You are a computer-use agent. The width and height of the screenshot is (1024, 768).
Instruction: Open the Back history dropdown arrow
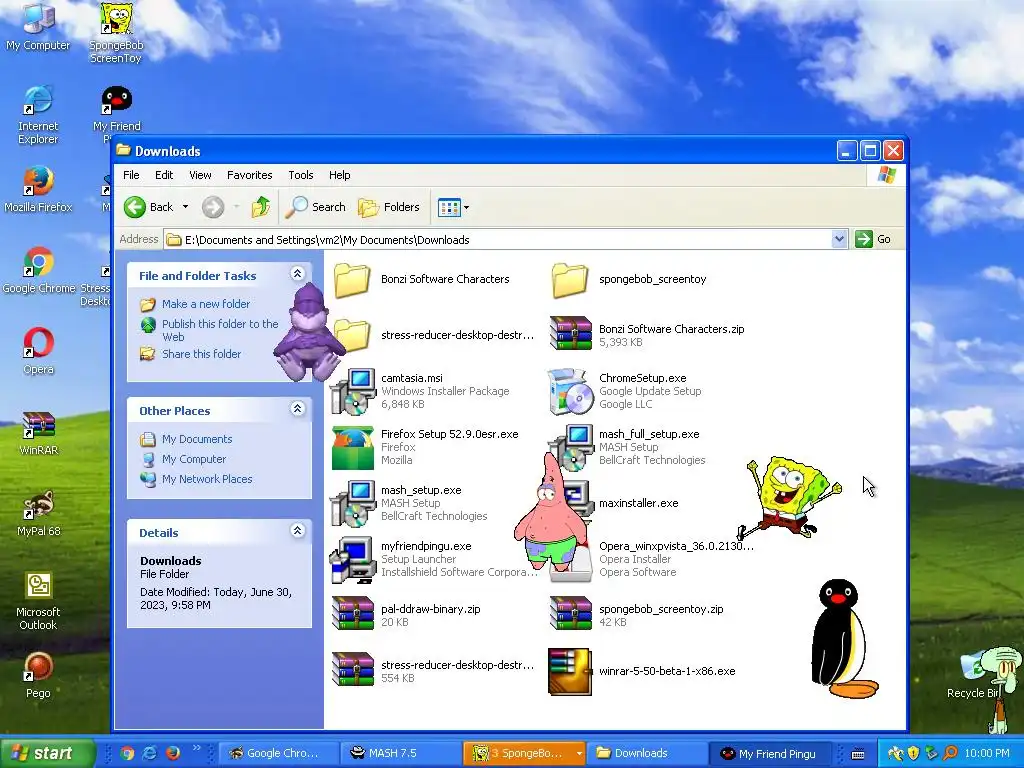click(185, 207)
